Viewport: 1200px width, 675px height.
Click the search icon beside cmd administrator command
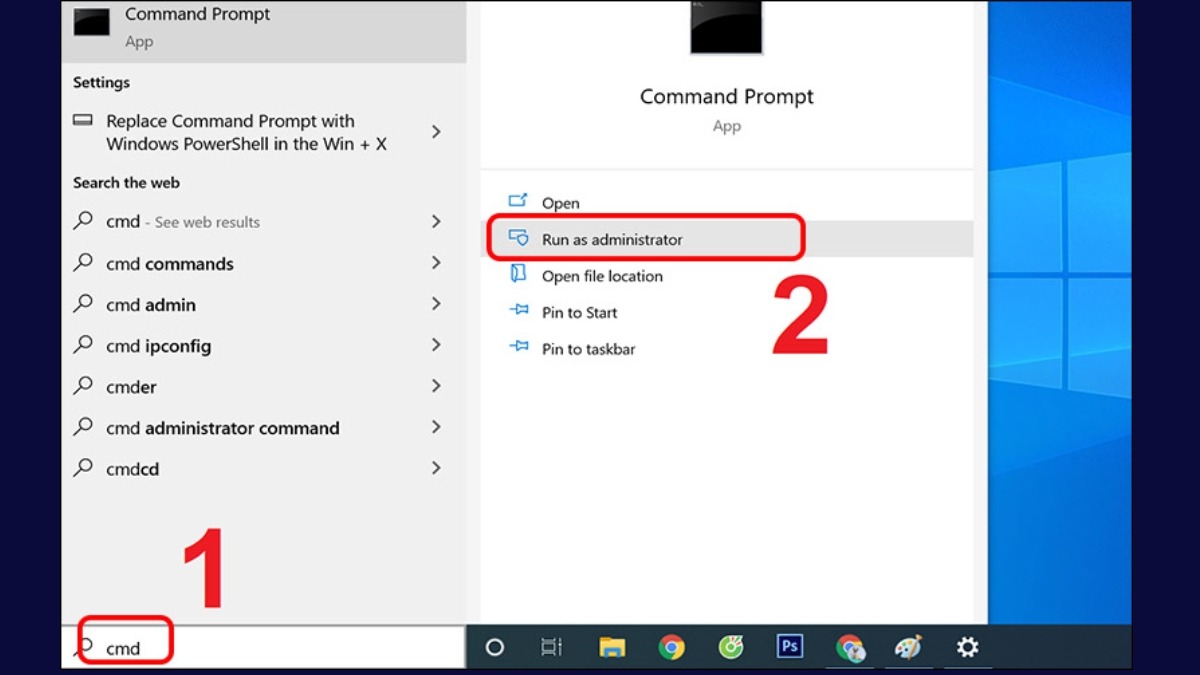tap(83, 426)
